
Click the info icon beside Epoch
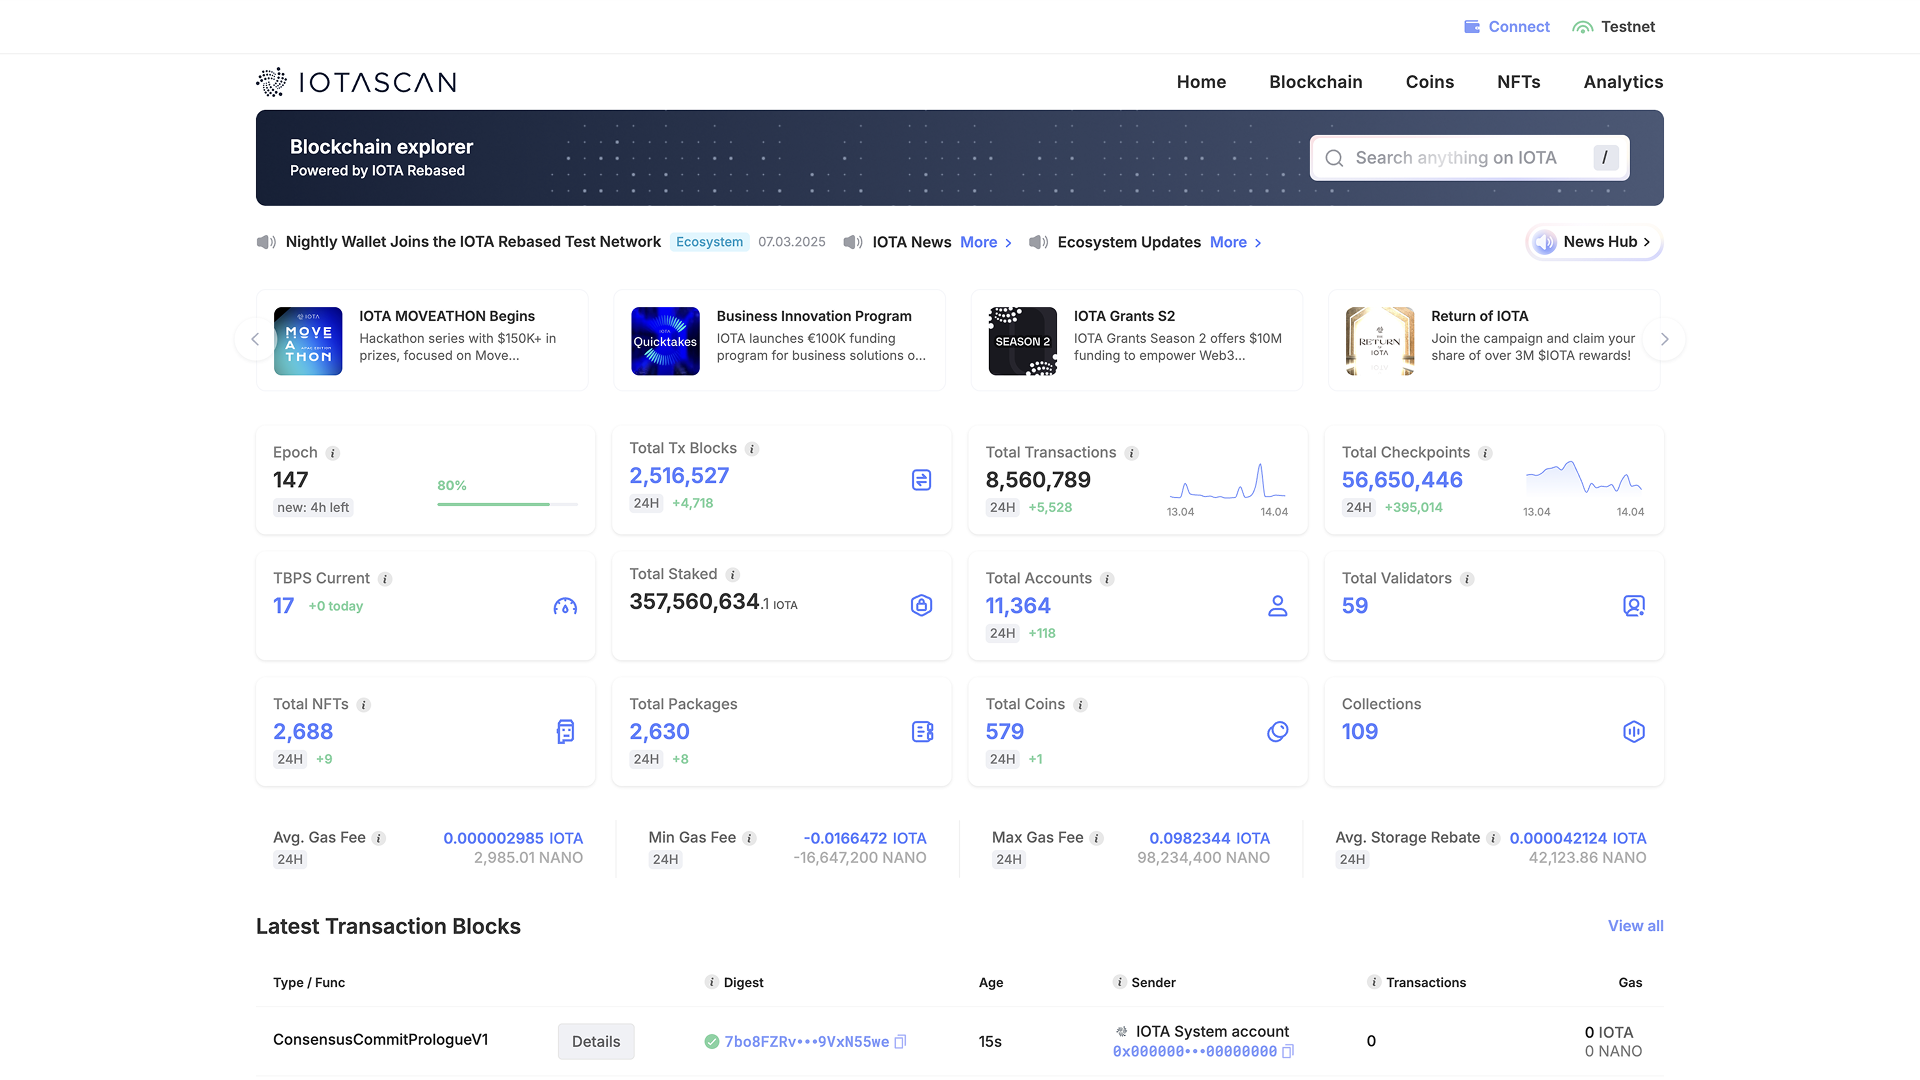[x=333, y=453]
